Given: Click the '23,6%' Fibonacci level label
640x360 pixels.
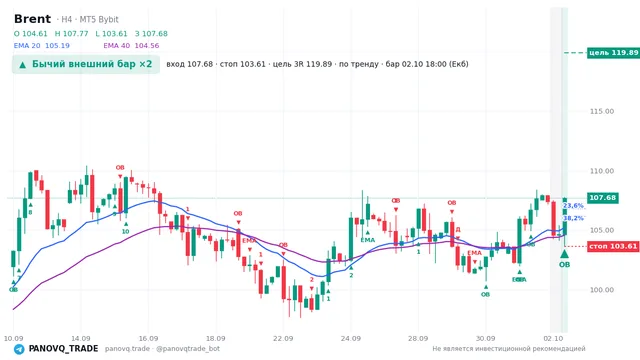Looking at the screenshot, I should coord(573,206).
